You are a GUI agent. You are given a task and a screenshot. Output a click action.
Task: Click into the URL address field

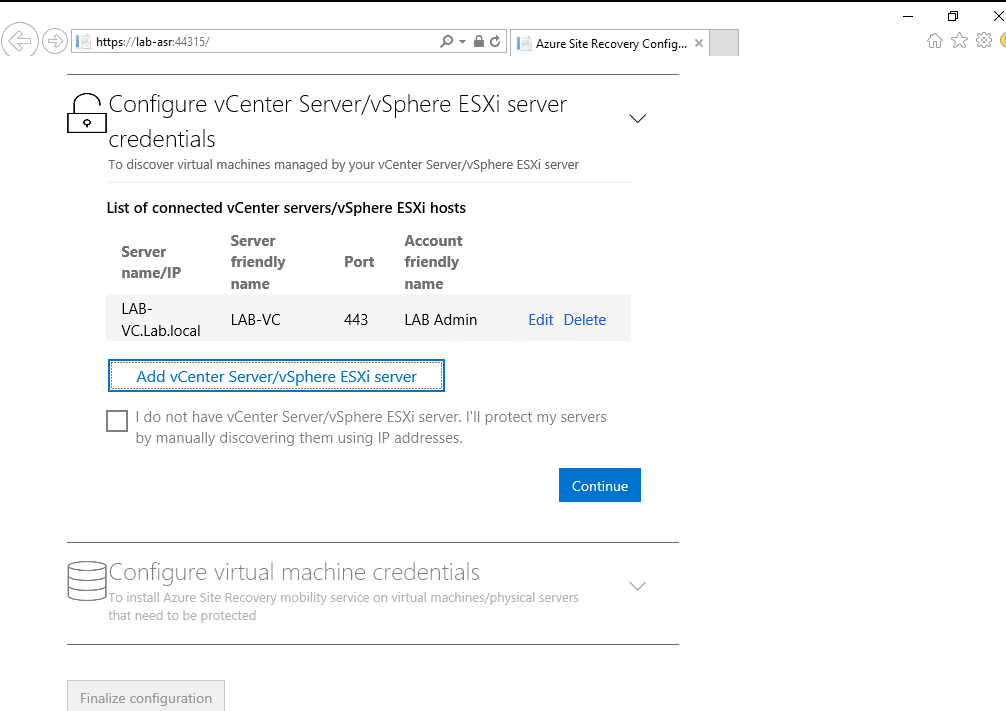tap(300, 42)
